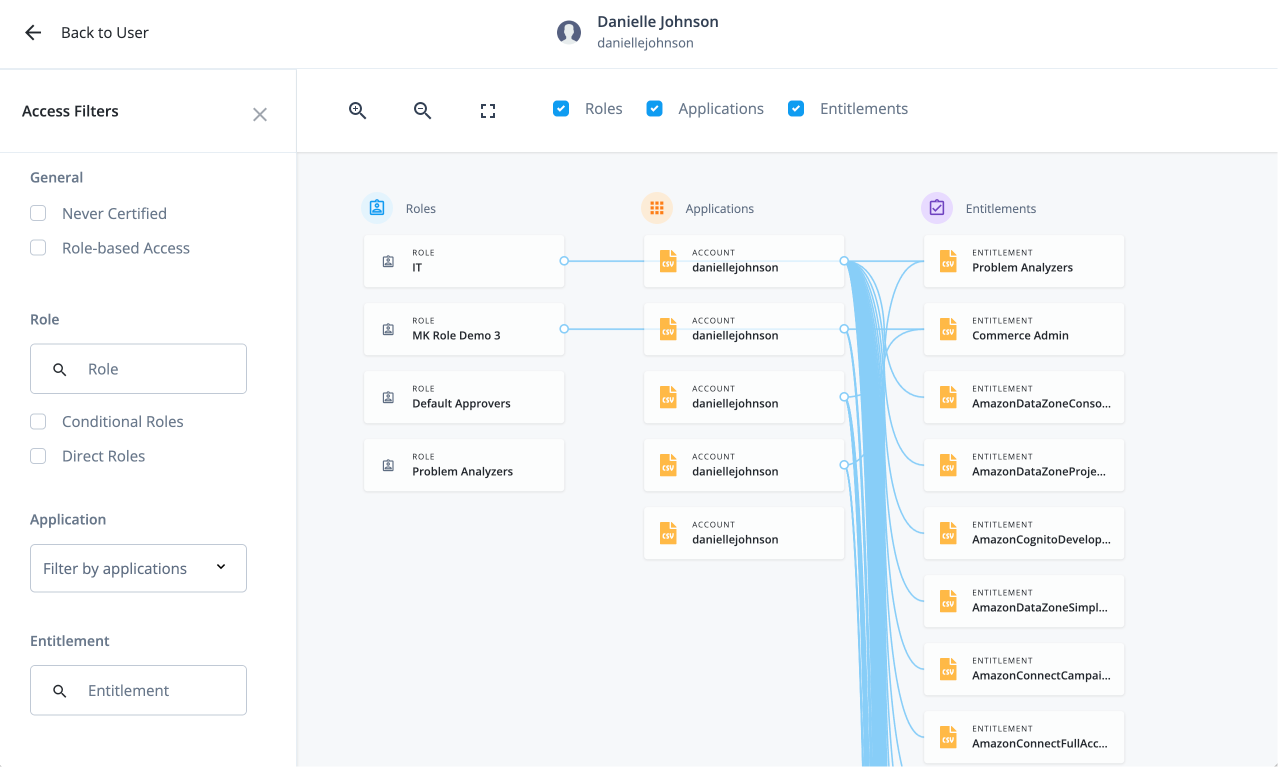Click the Roles column header icon

click(376, 207)
